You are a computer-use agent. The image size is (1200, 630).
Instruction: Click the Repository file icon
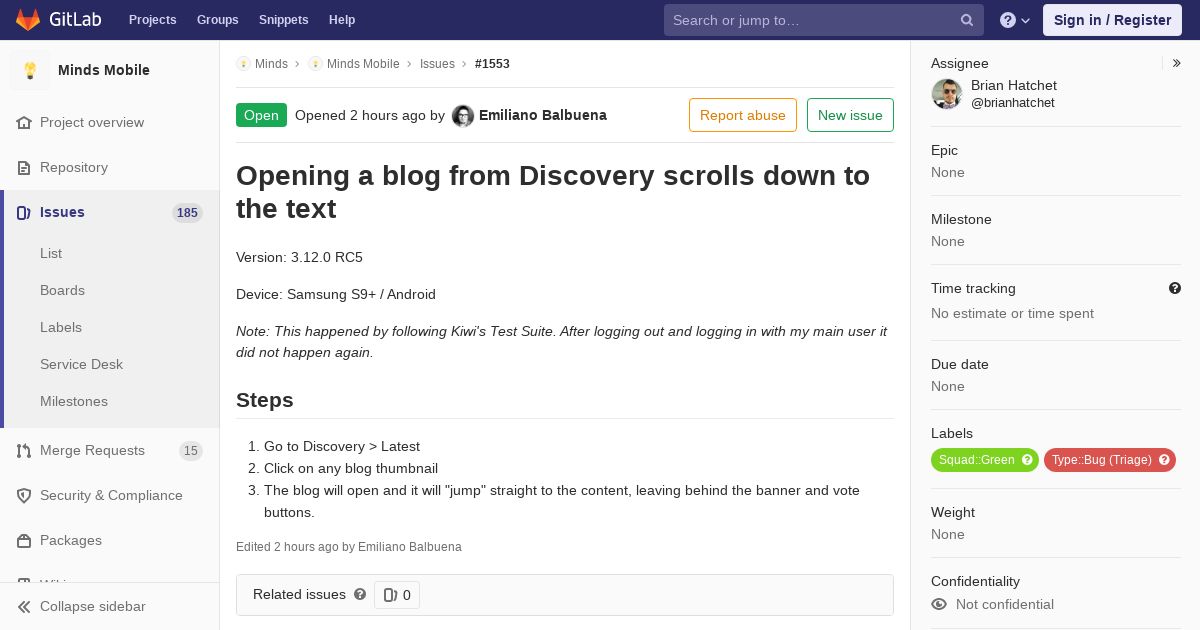click(24, 167)
